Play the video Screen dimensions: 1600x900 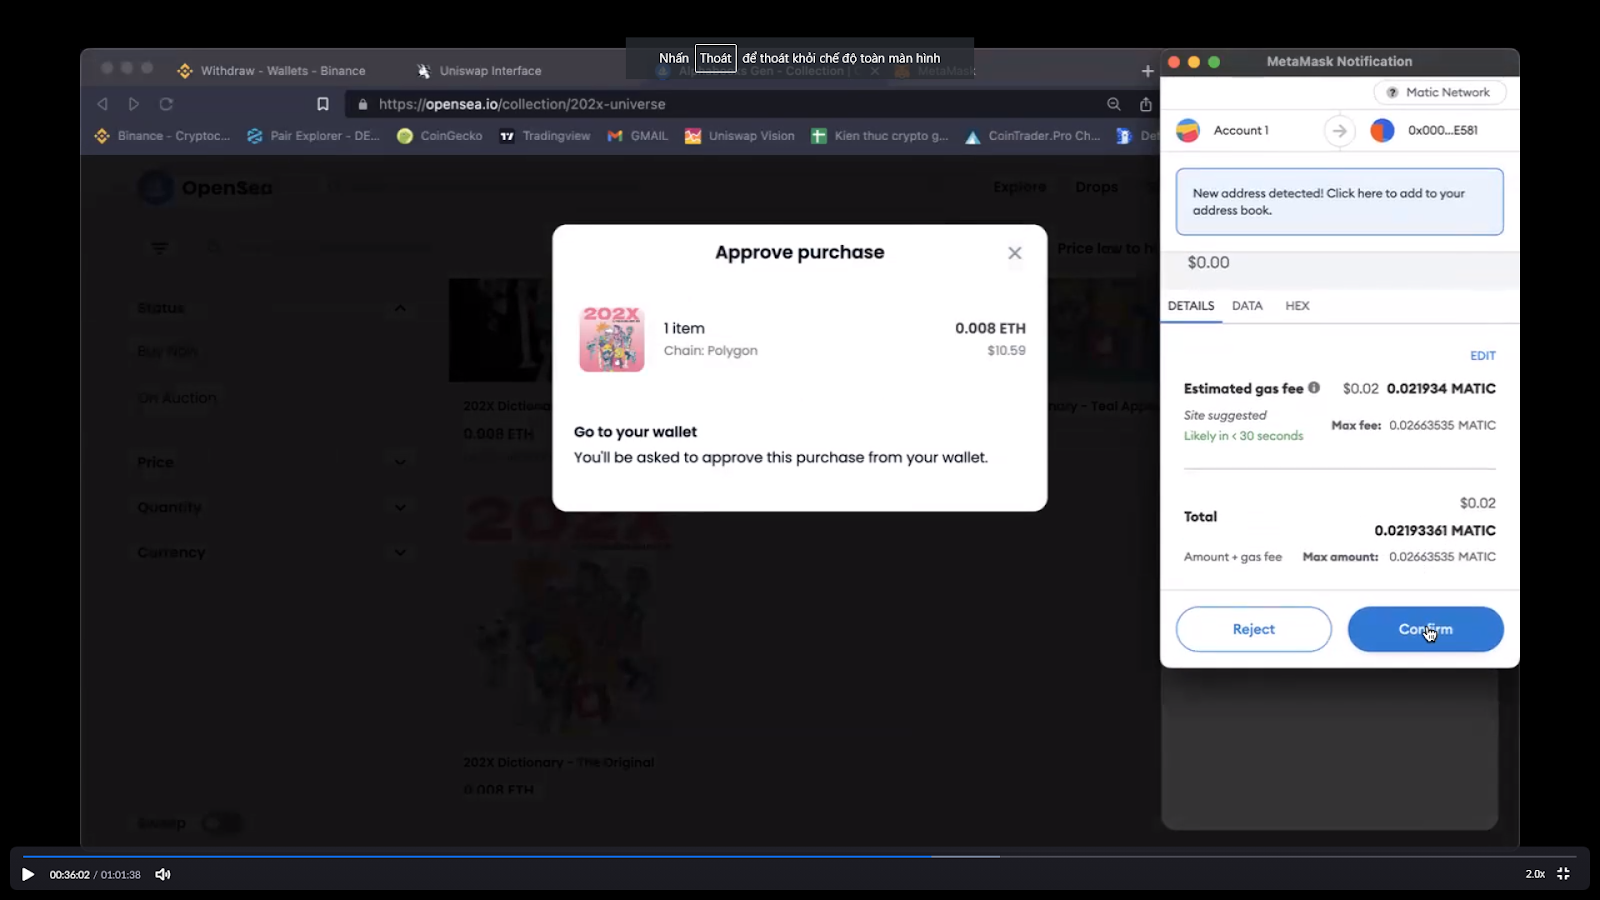coord(28,874)
